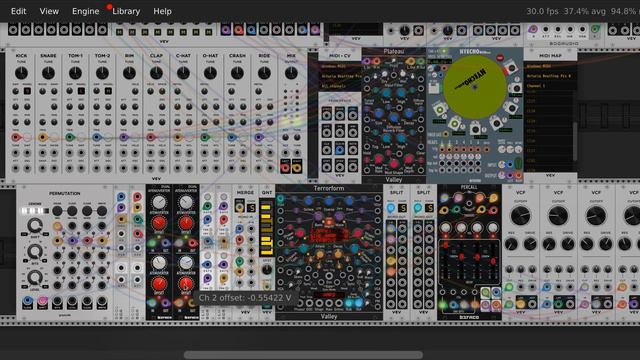Open MIDI-CV's Arturia BeatStep Pro device dropdown
The width and height of the screenshot is (640, 360).
340,76
